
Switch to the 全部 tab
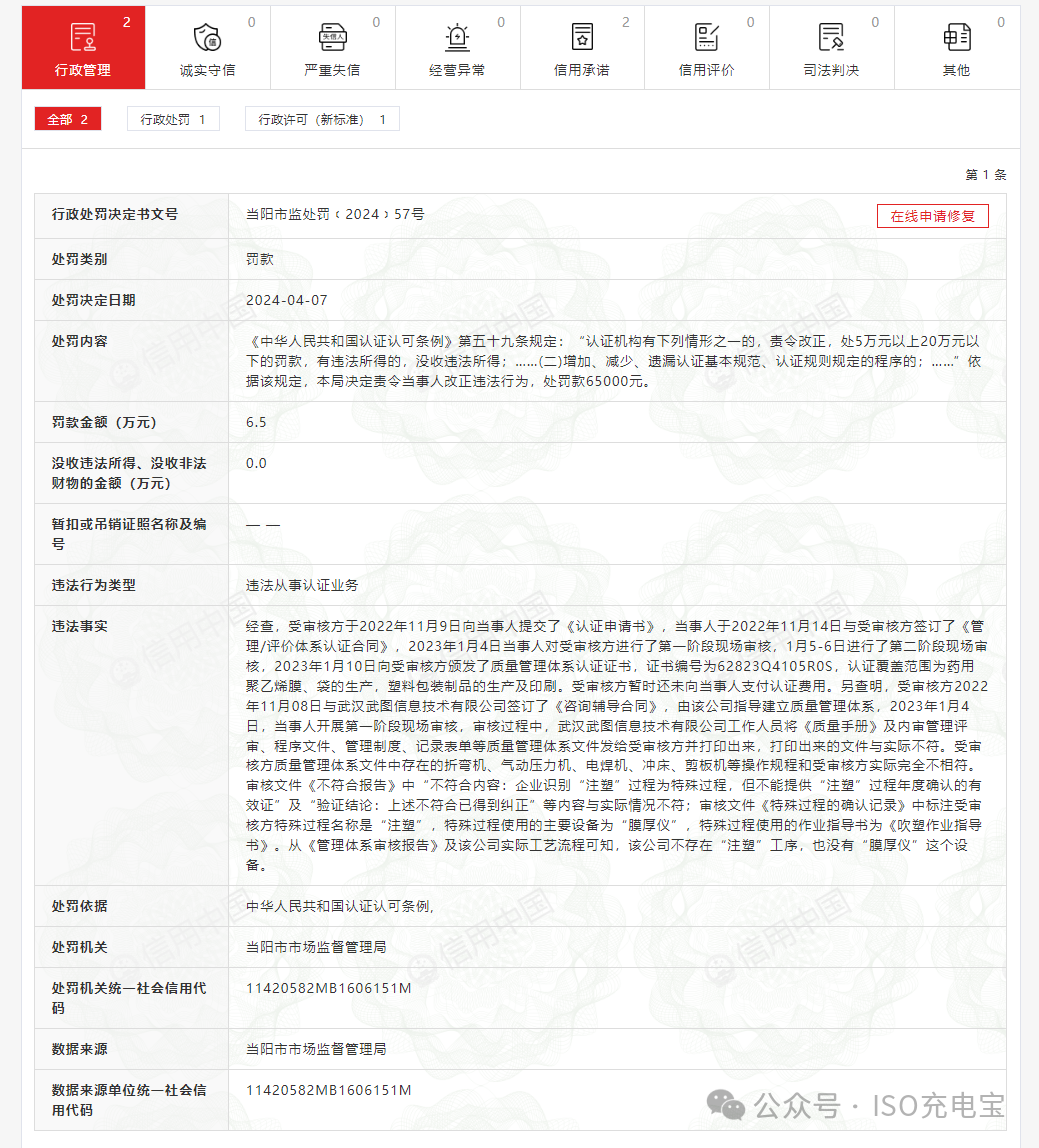click(67, 118)
